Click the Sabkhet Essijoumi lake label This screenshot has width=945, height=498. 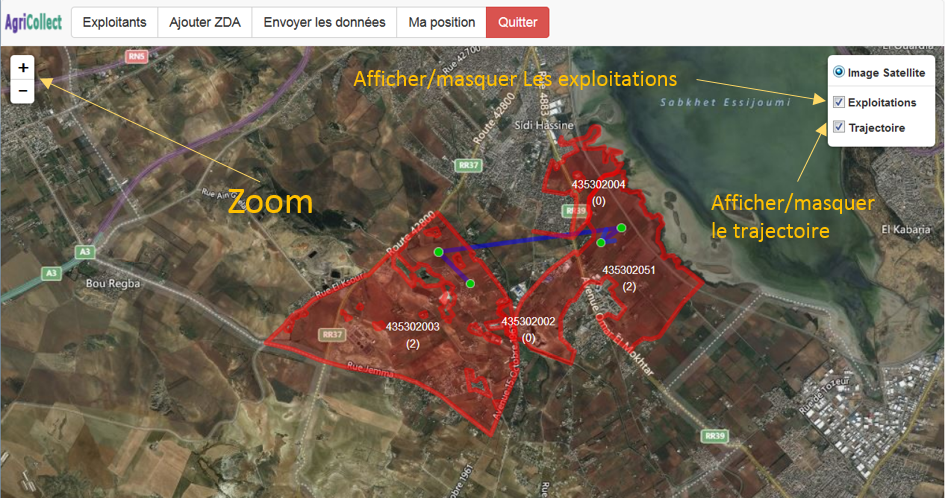725,102
